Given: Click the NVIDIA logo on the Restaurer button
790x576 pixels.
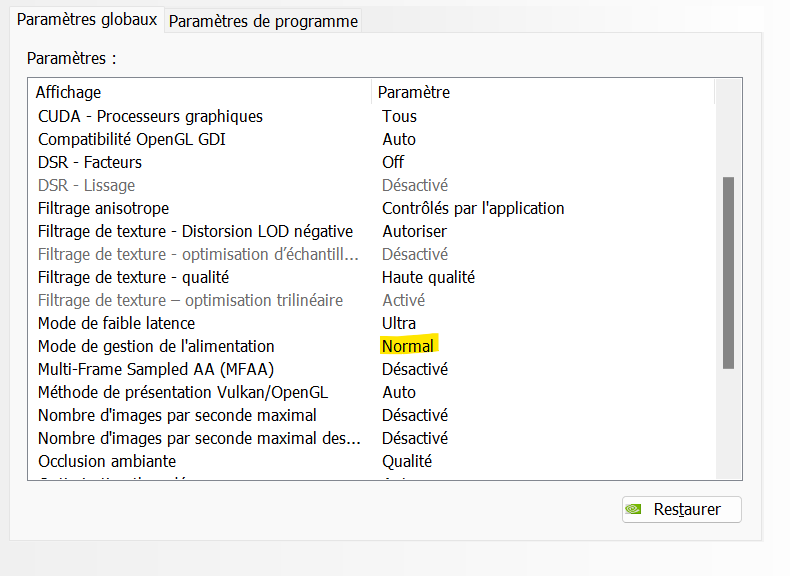Looking at the screenshot, I should tap(634, 509).
